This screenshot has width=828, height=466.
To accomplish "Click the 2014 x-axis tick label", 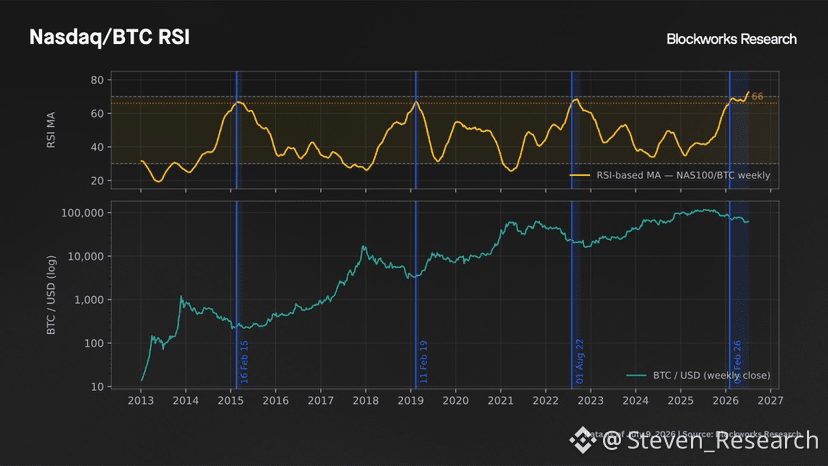I will pyautogui.click(x=186, y=400).
